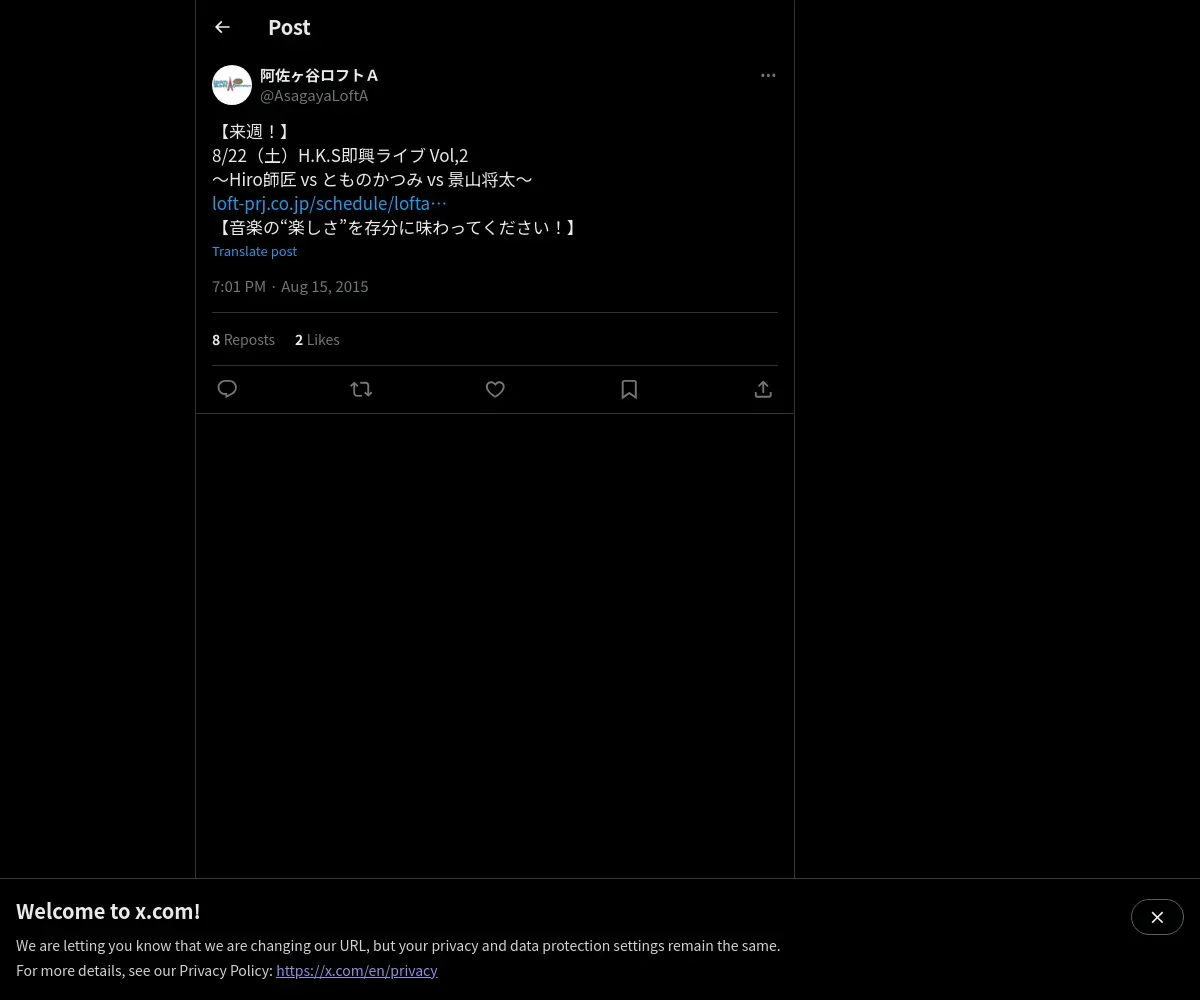Go back using the left arrow
Image resolution: width=1200 pixels, height=1000 pixels.
[222, 27]
